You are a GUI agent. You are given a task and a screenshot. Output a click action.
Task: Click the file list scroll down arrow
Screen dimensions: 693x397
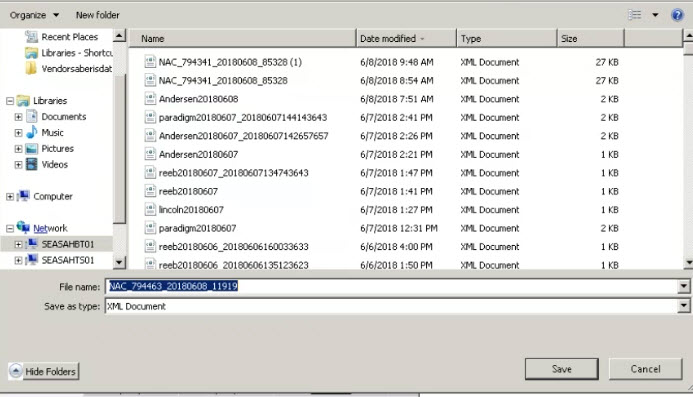[688, 263]
